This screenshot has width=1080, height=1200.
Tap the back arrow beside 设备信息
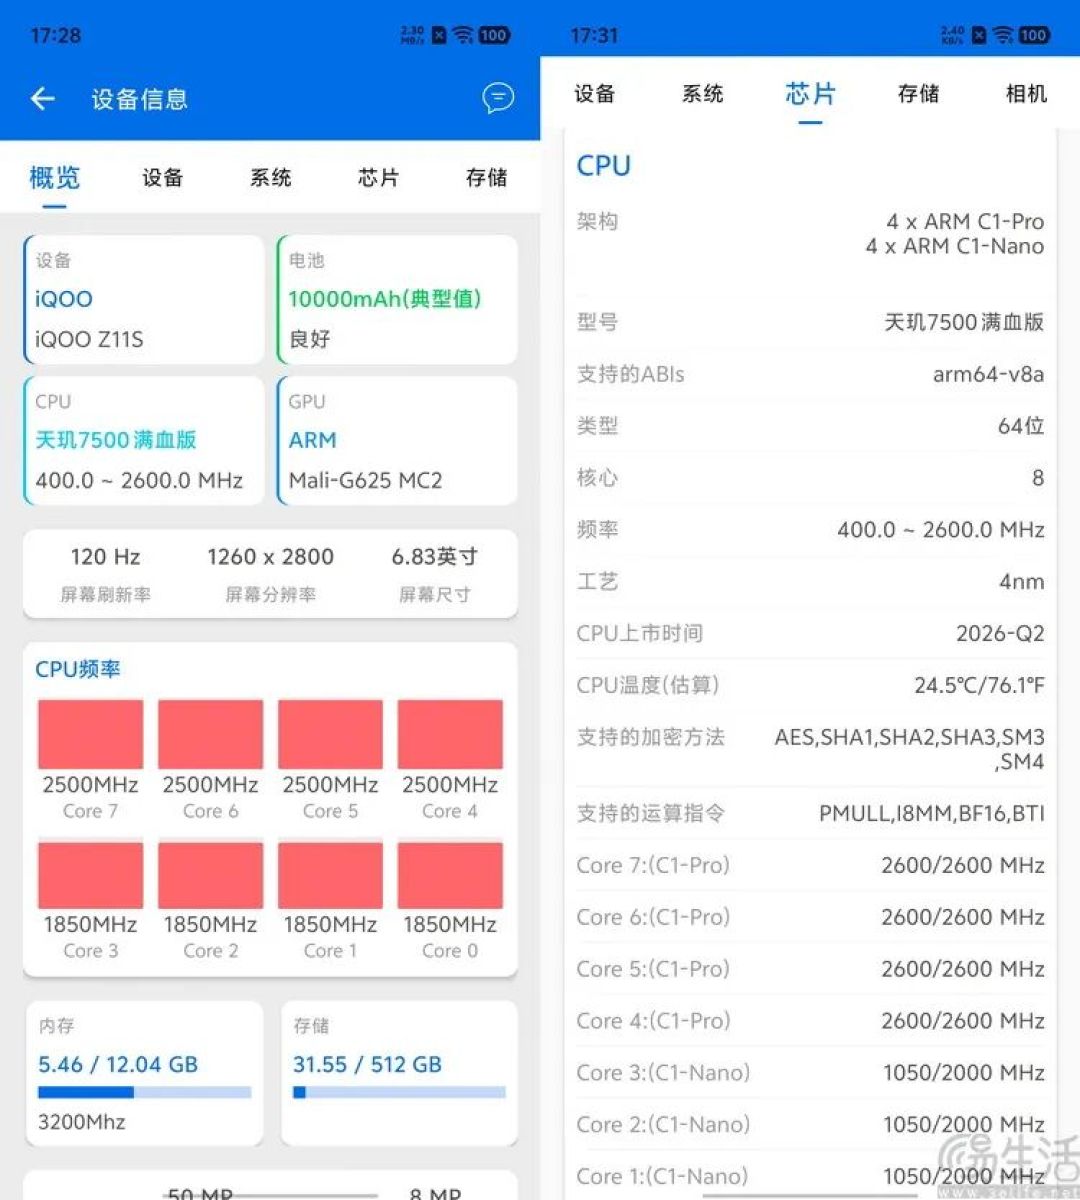(42, 98)
